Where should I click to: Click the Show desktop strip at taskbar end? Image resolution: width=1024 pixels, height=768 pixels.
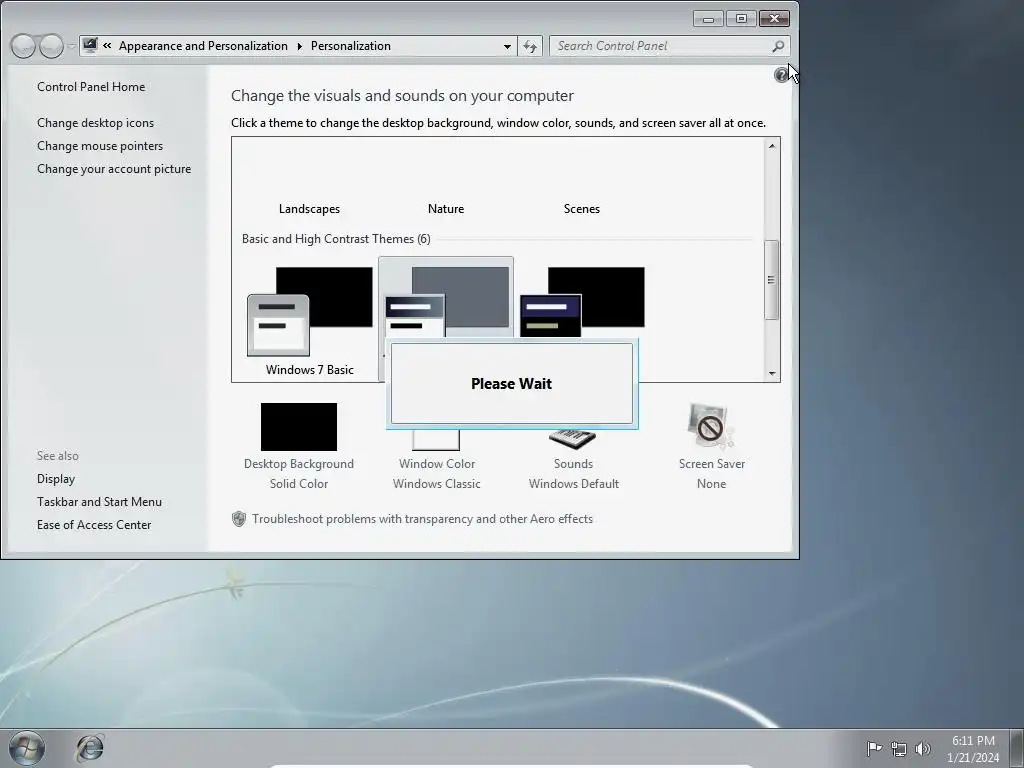[1016, 748]
